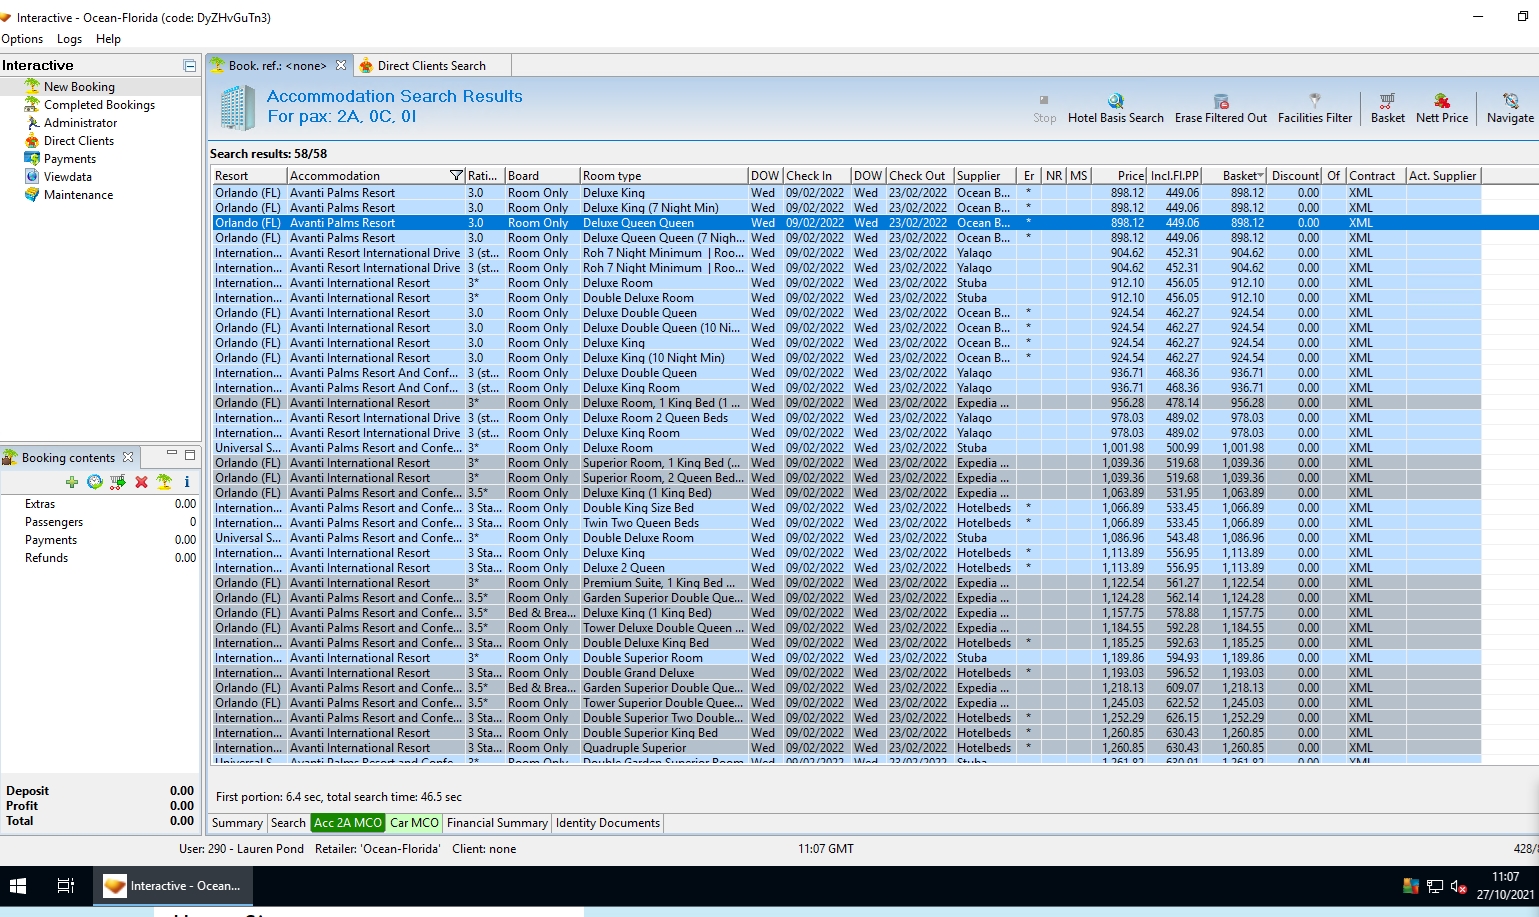The width and height of the screenshot is (1539, 917).
Task: Click the blue clock icon in Booking contents
Action: point(95,482)
